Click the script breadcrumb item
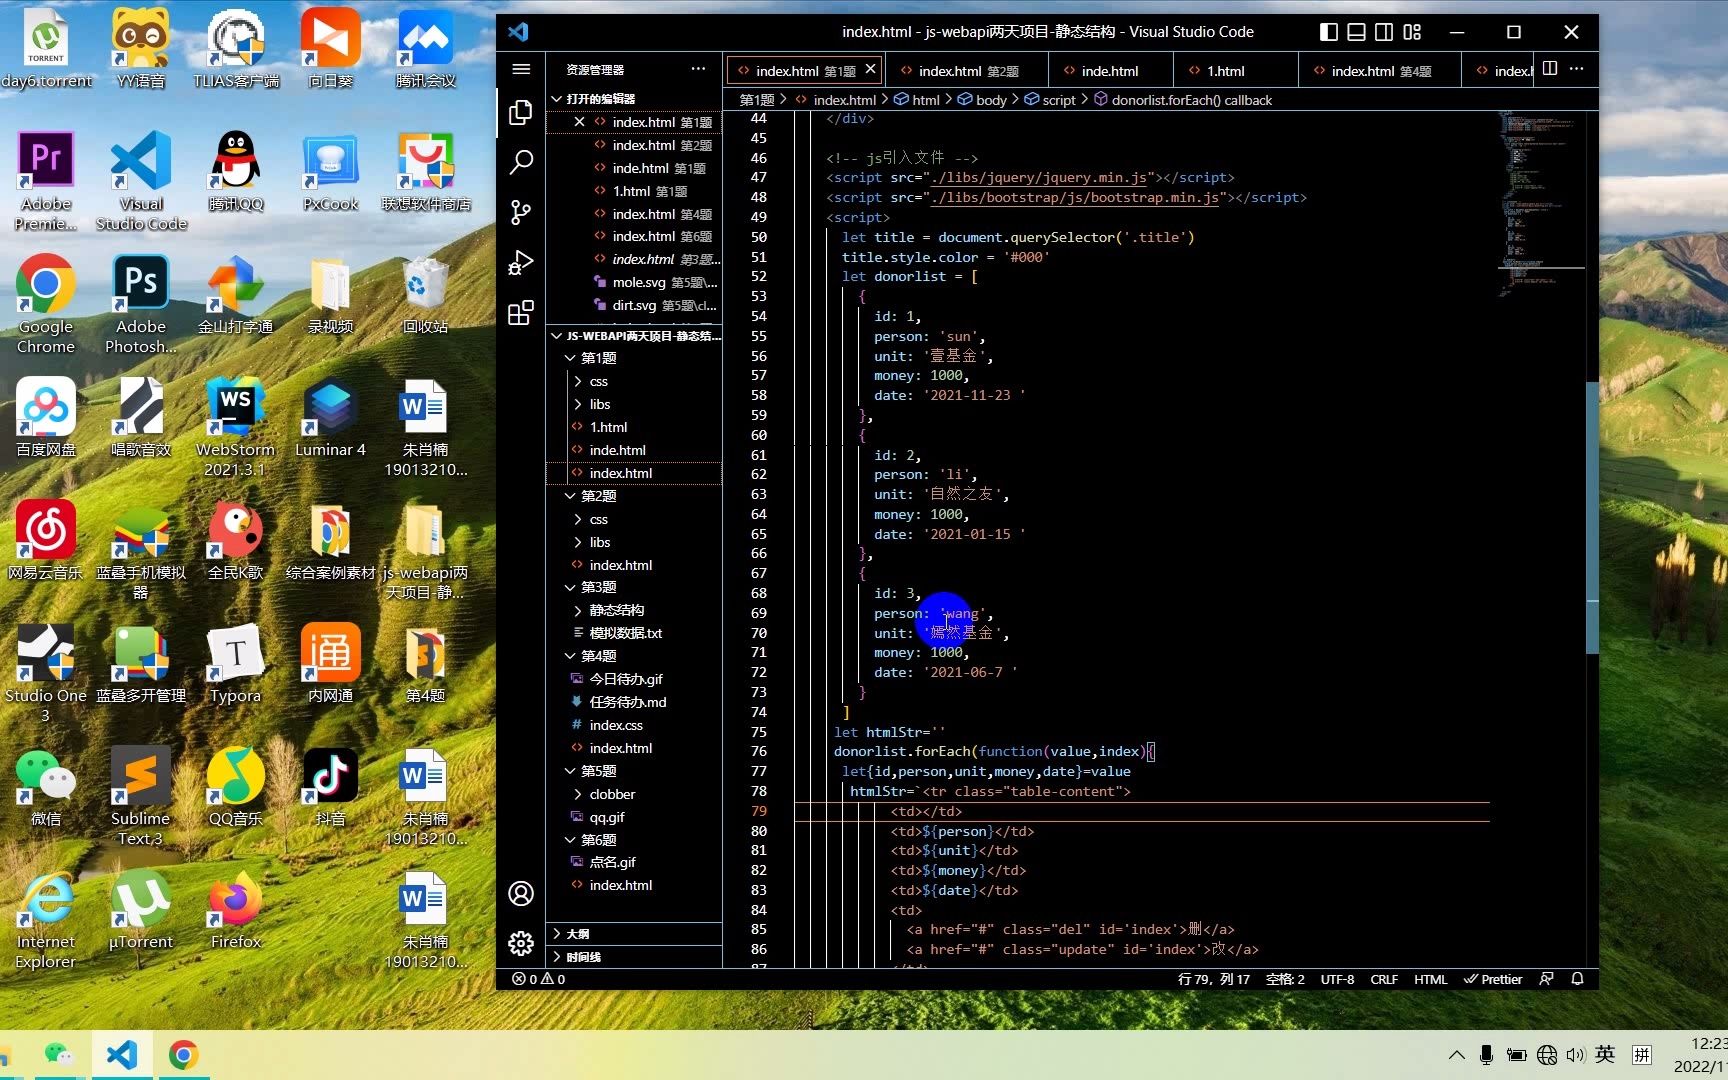 [x=1050, y=100]
